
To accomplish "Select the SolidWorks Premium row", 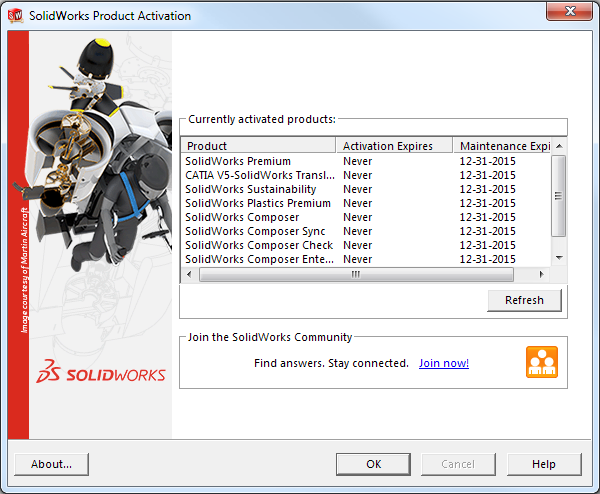I will (x=366, y=161).
